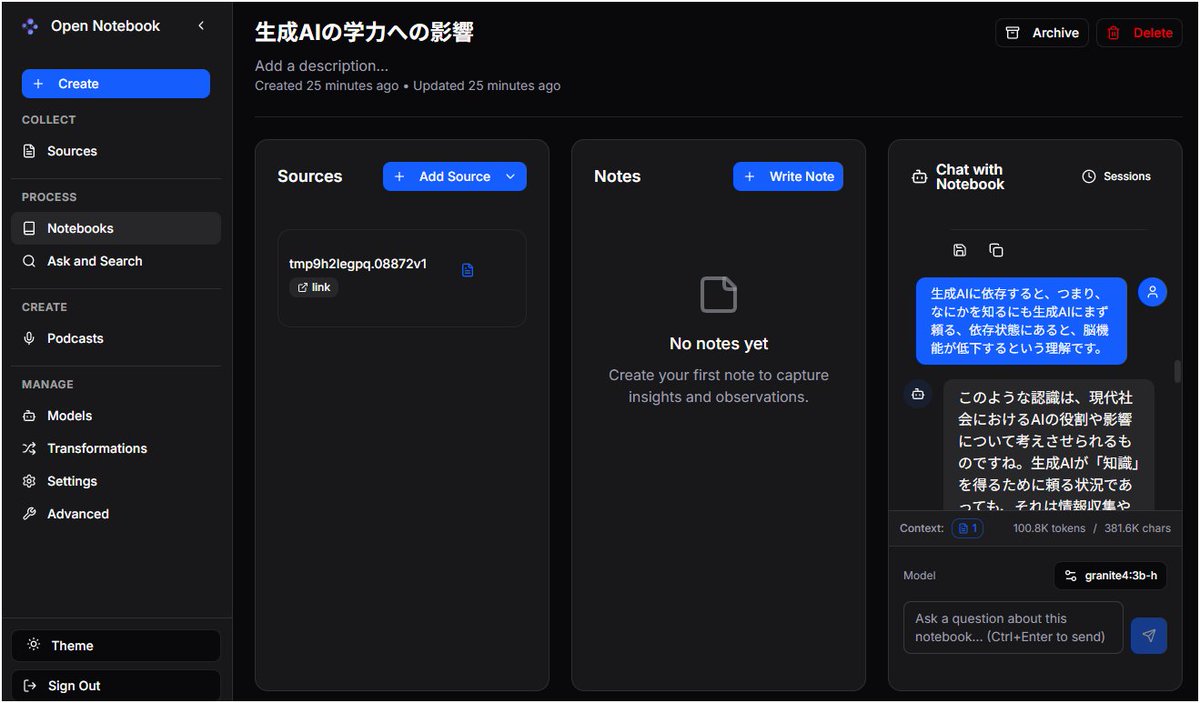Viewport: 1200px width, 703px height.
Task: Click the AI bot avatar in chat
Action: coord(918,394)
